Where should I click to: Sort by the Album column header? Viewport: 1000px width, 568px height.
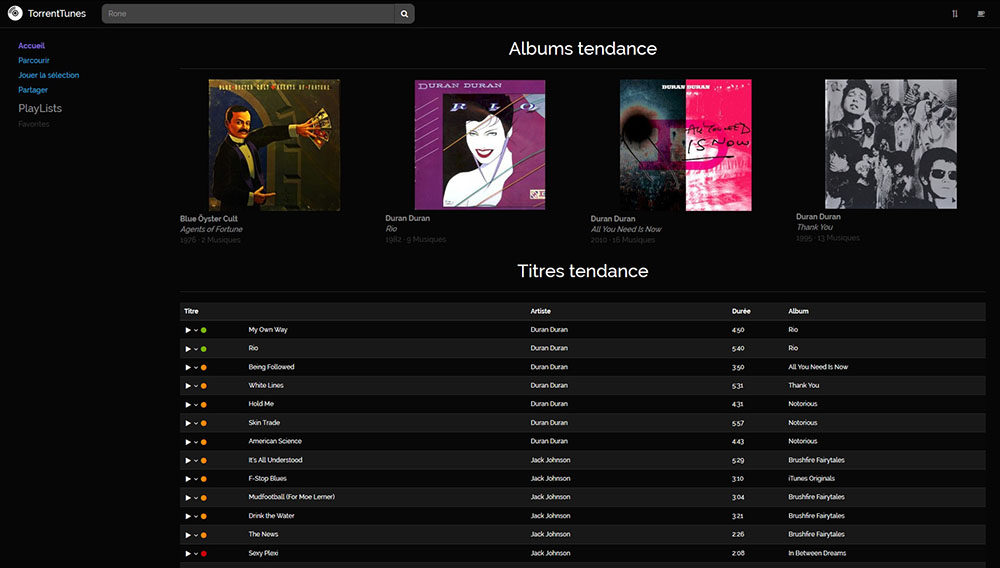click(x=798, y=312)
